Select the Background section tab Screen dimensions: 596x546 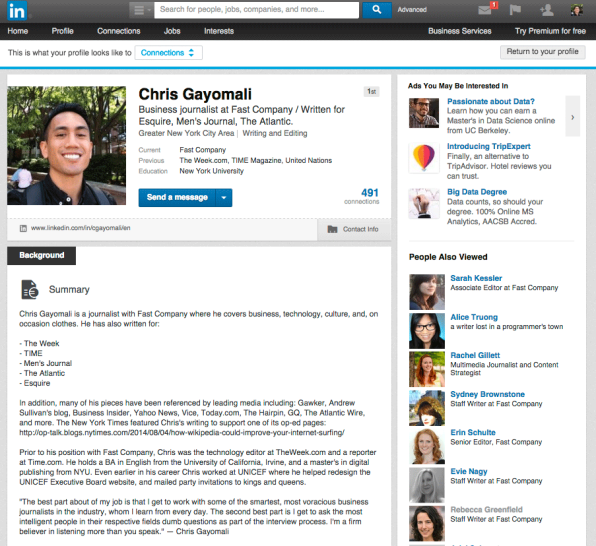click(x=41, y=256)
